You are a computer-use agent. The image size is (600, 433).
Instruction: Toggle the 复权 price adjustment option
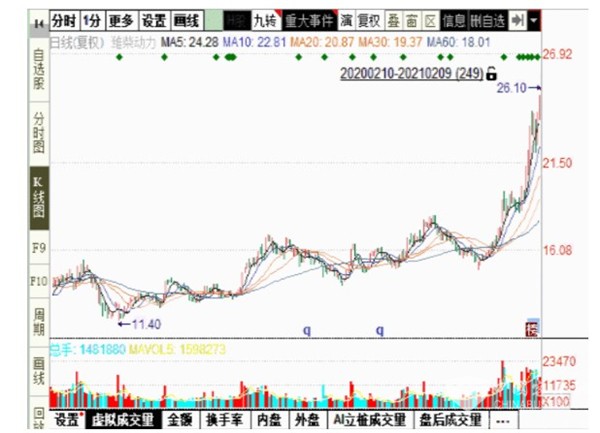pyautogui.click(x=367, y=20)
